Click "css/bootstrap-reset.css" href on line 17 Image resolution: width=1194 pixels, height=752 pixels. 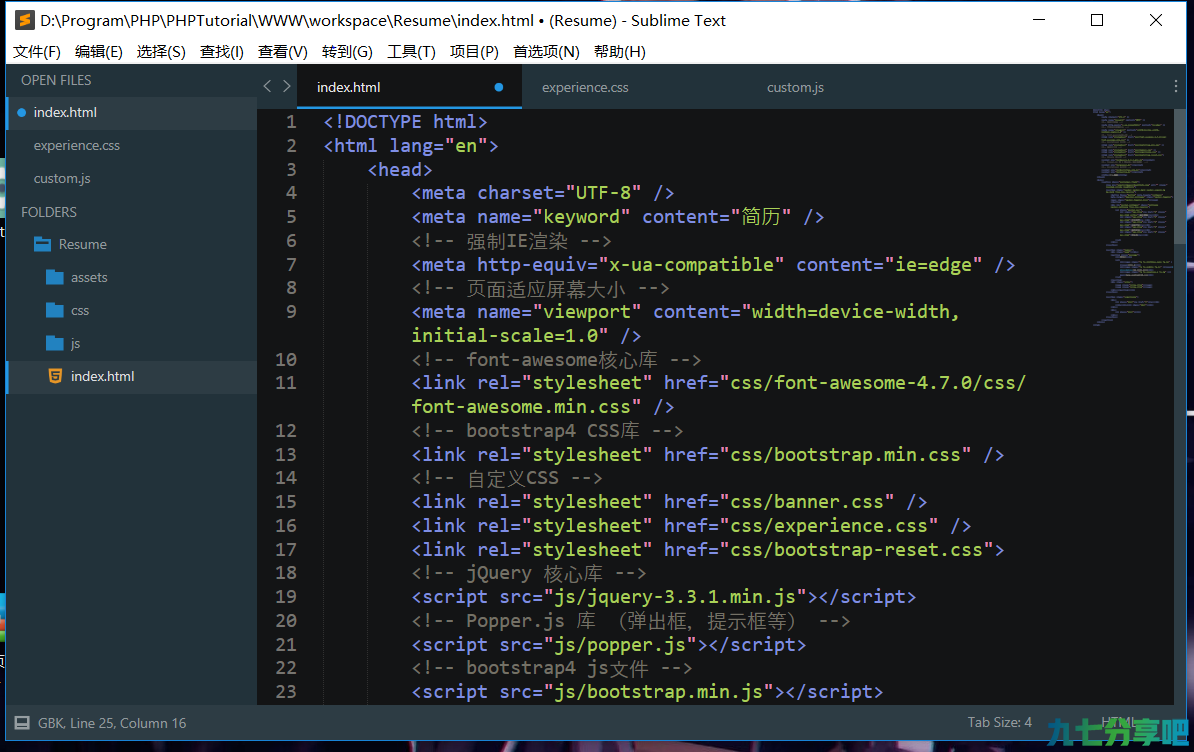coord(856,550)
